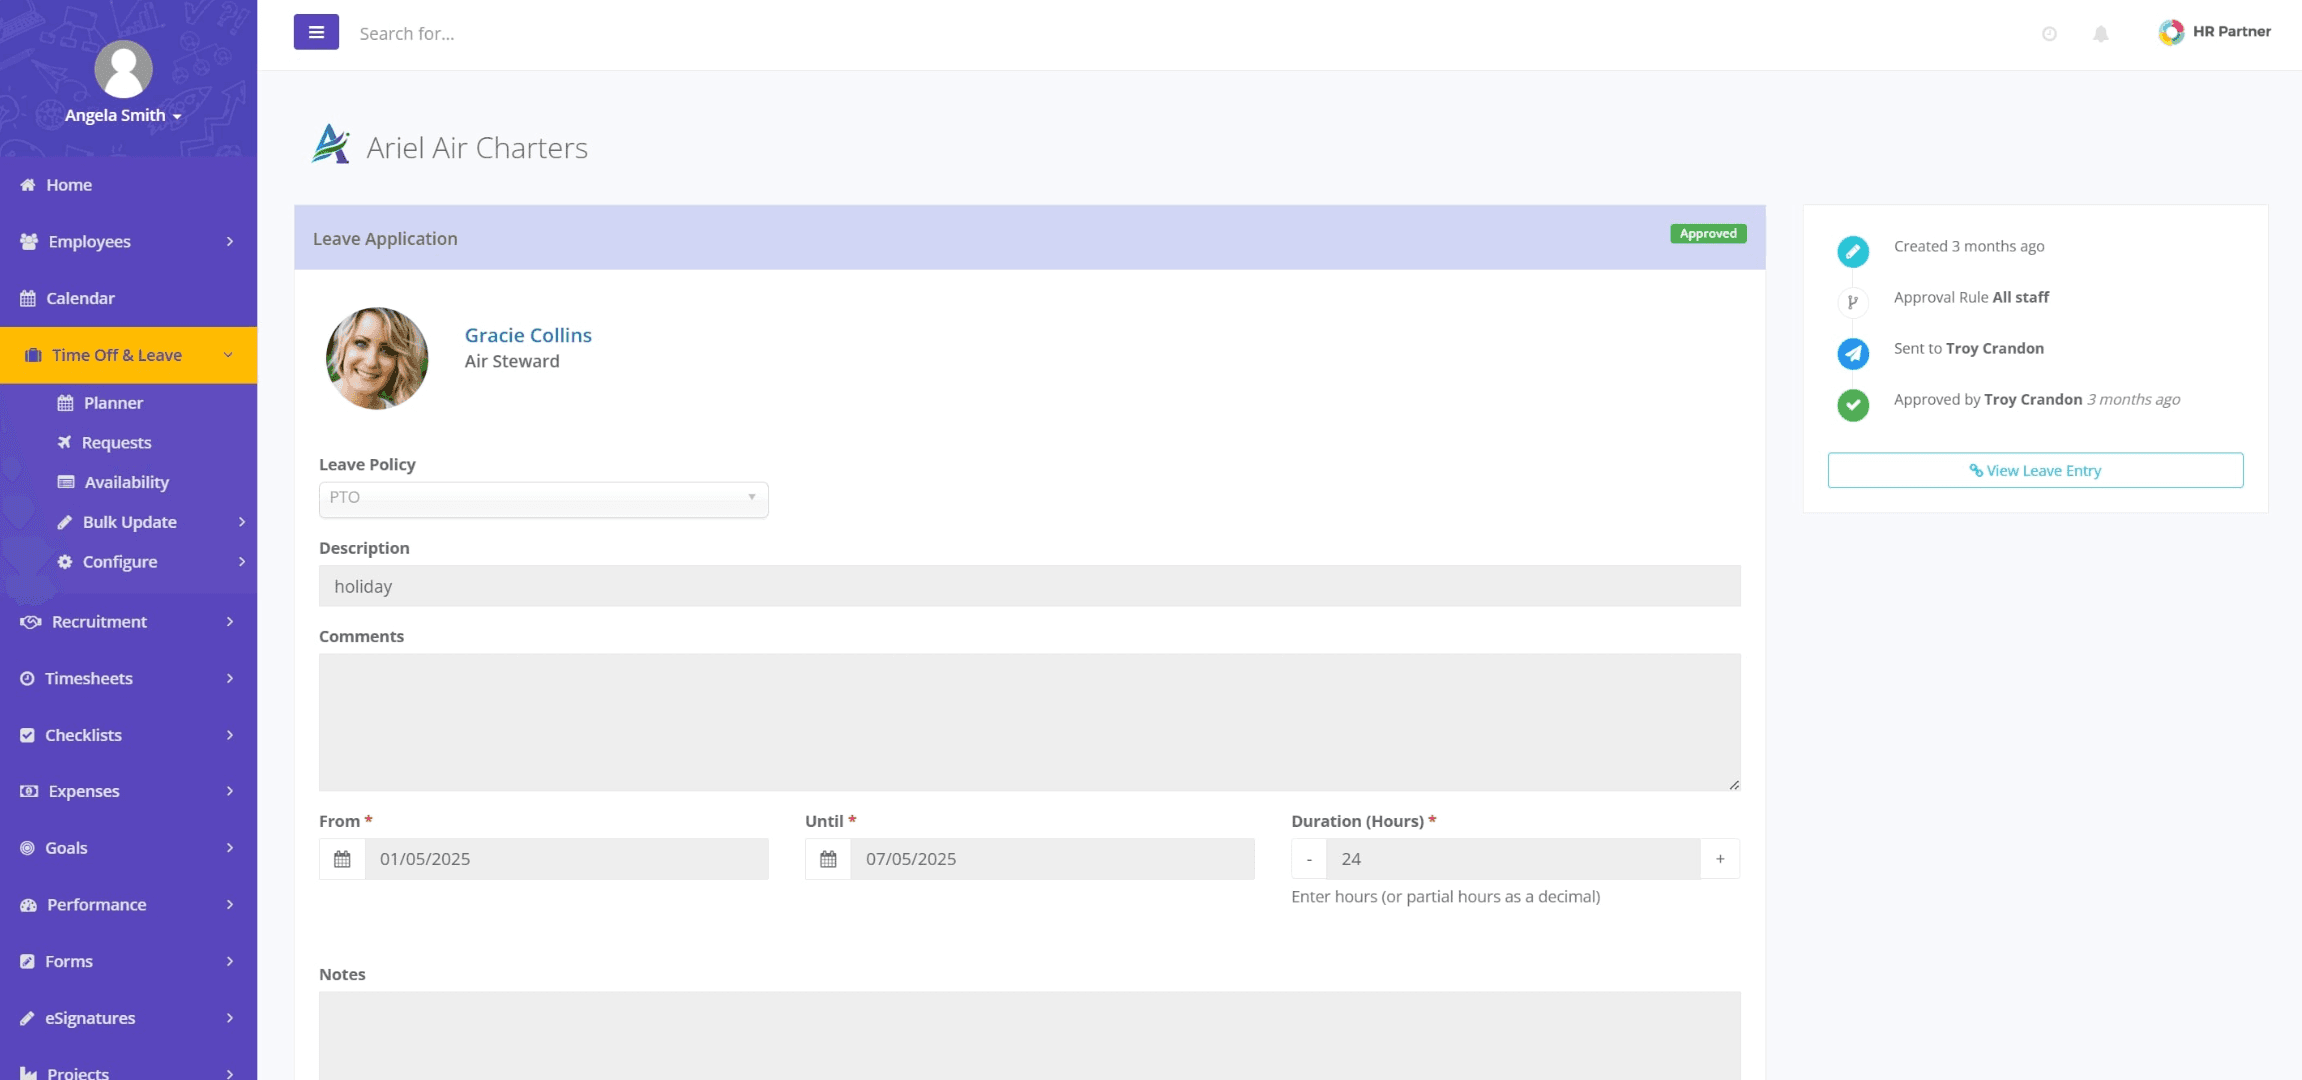The height and width of the screenshot is (1080, 2302).
Task: Click the Requests airplane icon
Action: click(65, 442)
